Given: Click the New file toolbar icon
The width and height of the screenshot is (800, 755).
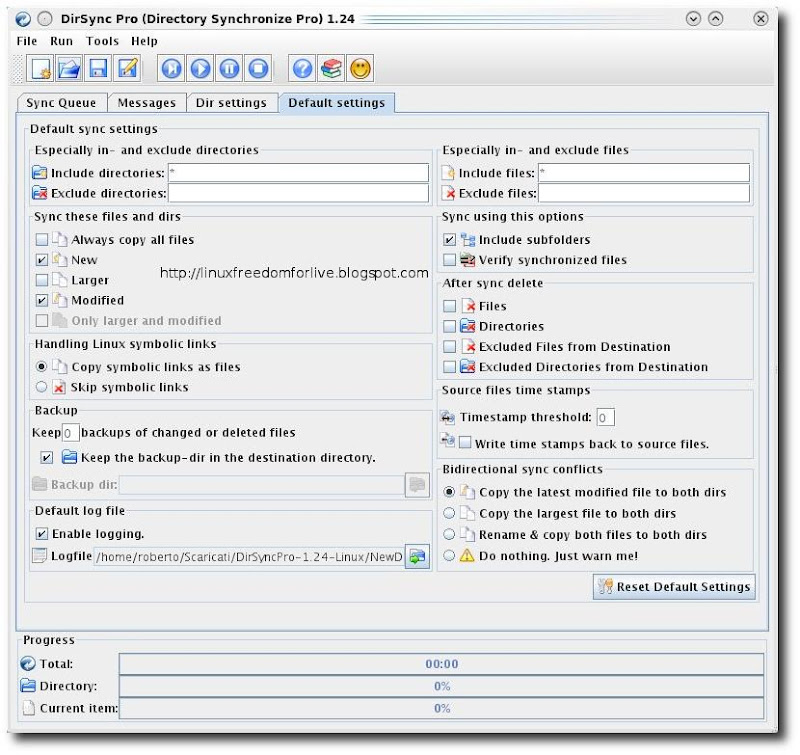Looking at the screenshot, I should [x=40, y=69].
